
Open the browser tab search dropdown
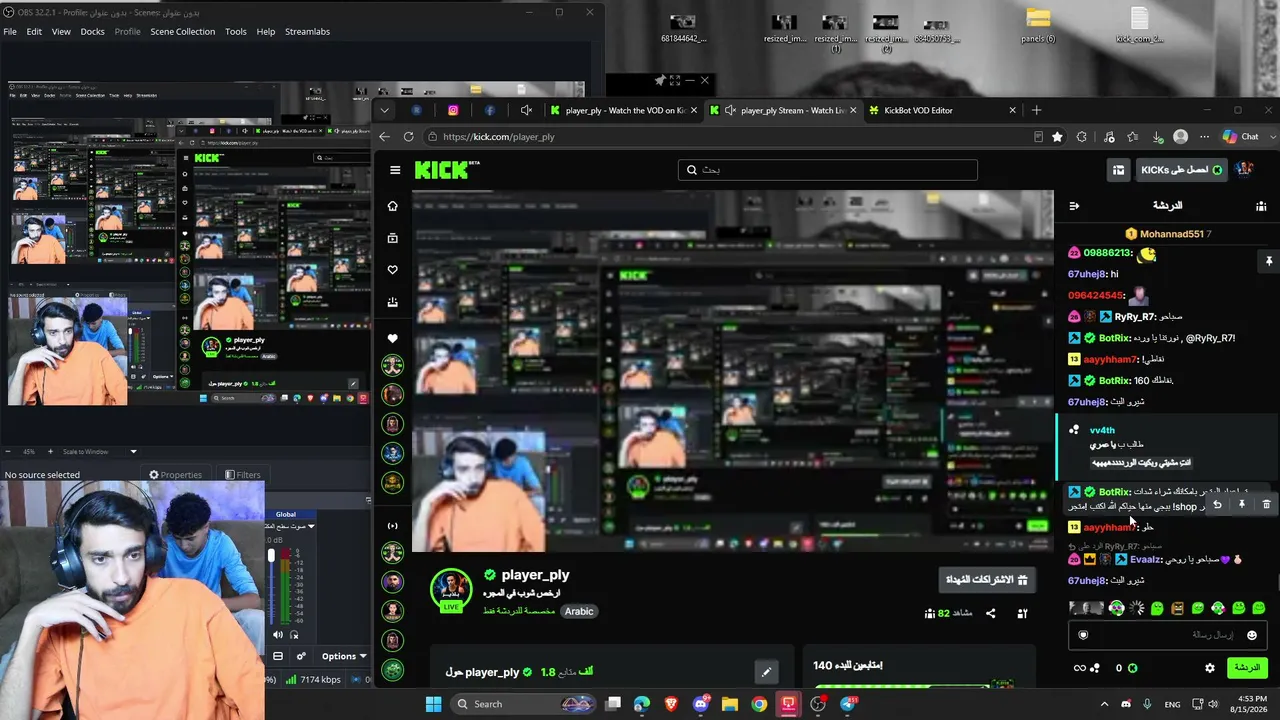pyautogui.click(x=385, y=110)
